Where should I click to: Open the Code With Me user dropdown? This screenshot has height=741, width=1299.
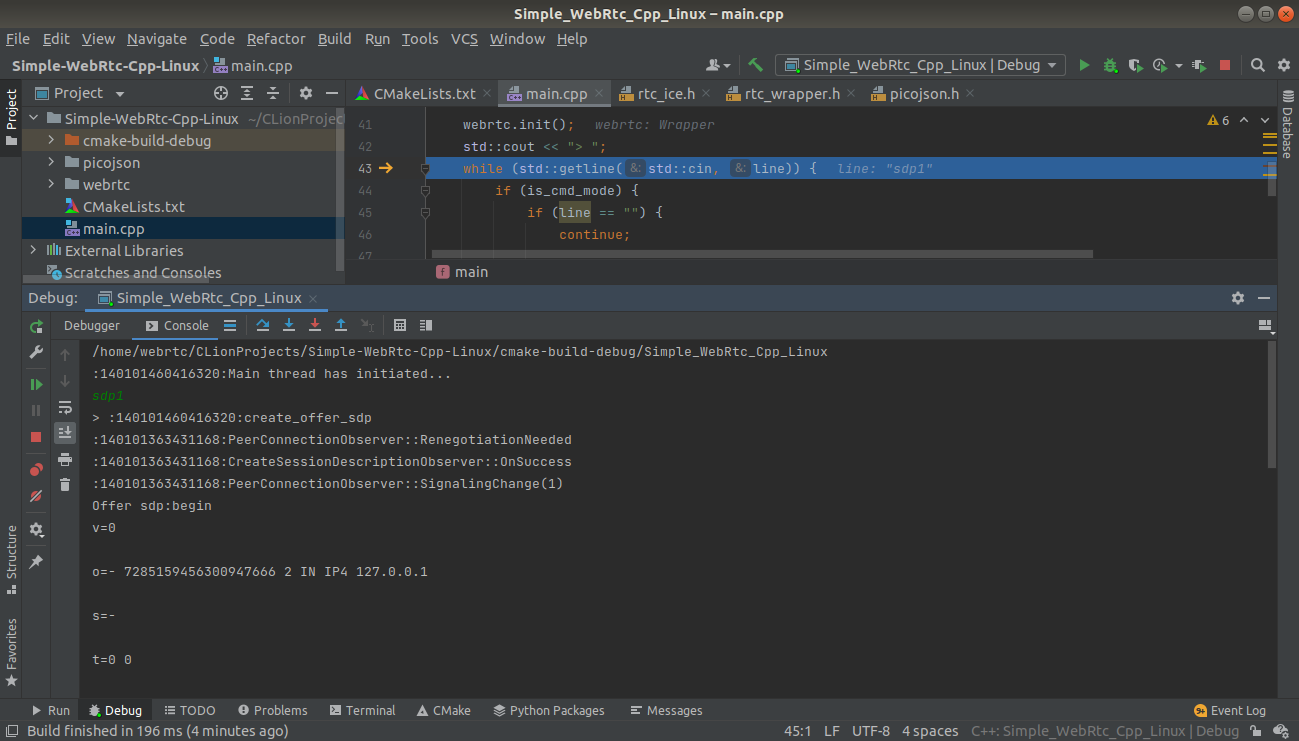[x=718, y=65]
